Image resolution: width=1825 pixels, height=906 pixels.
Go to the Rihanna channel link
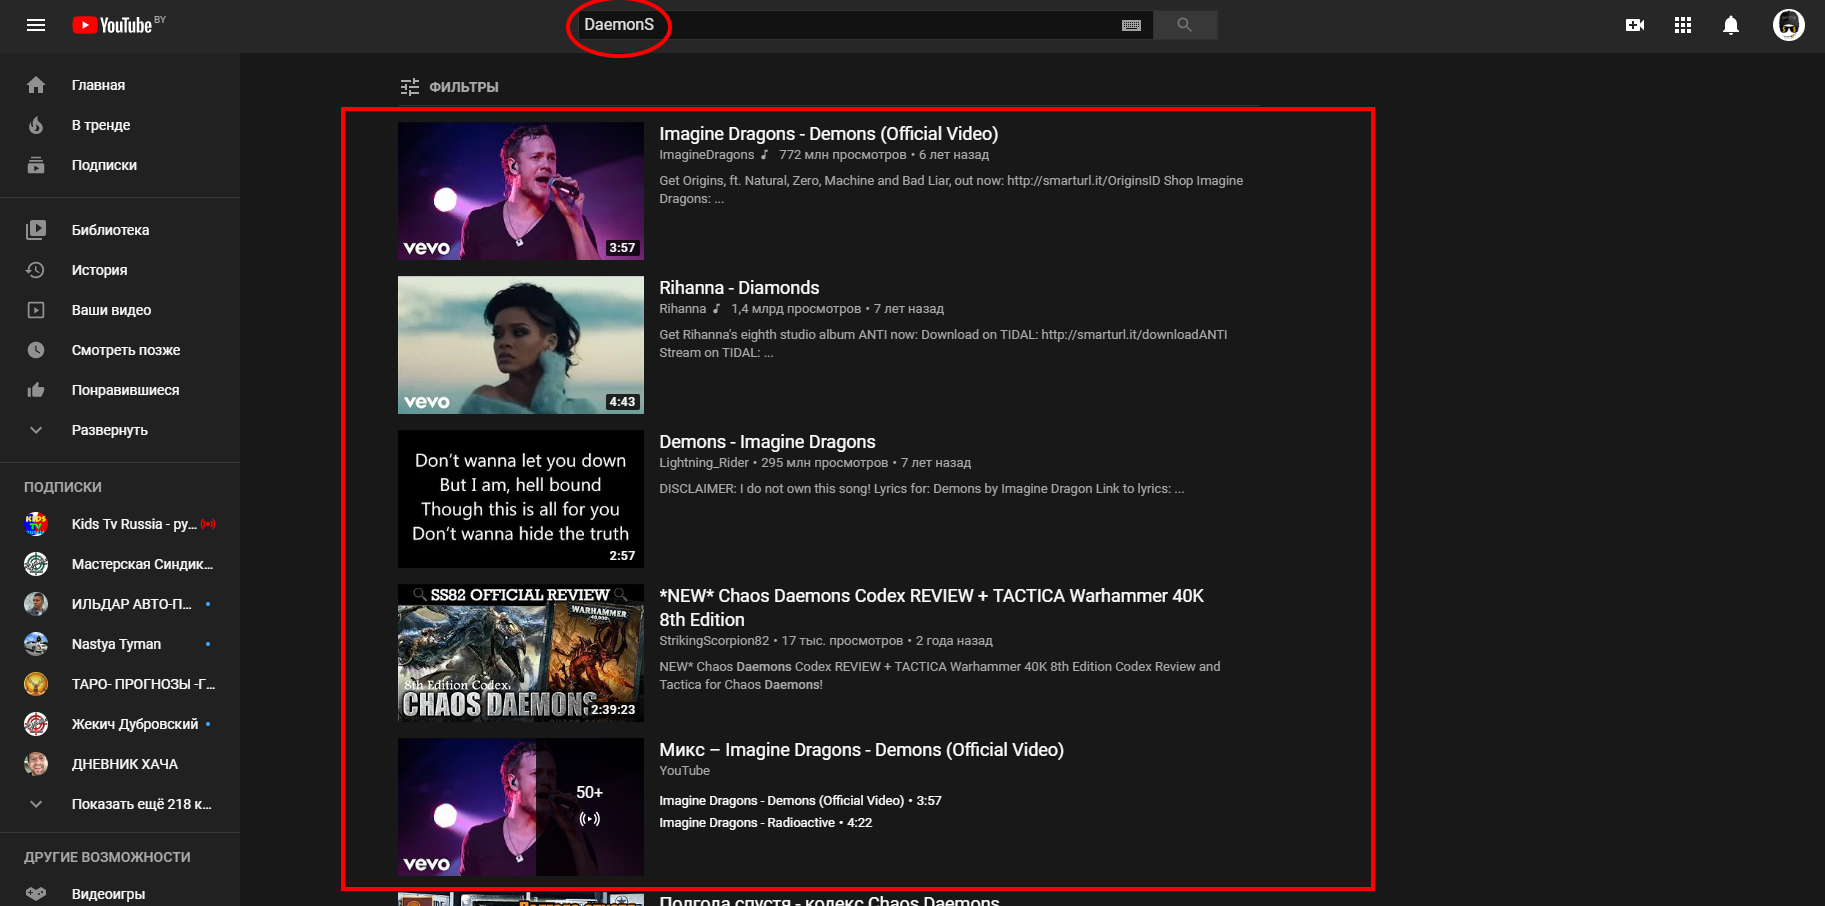pos(682,309)
